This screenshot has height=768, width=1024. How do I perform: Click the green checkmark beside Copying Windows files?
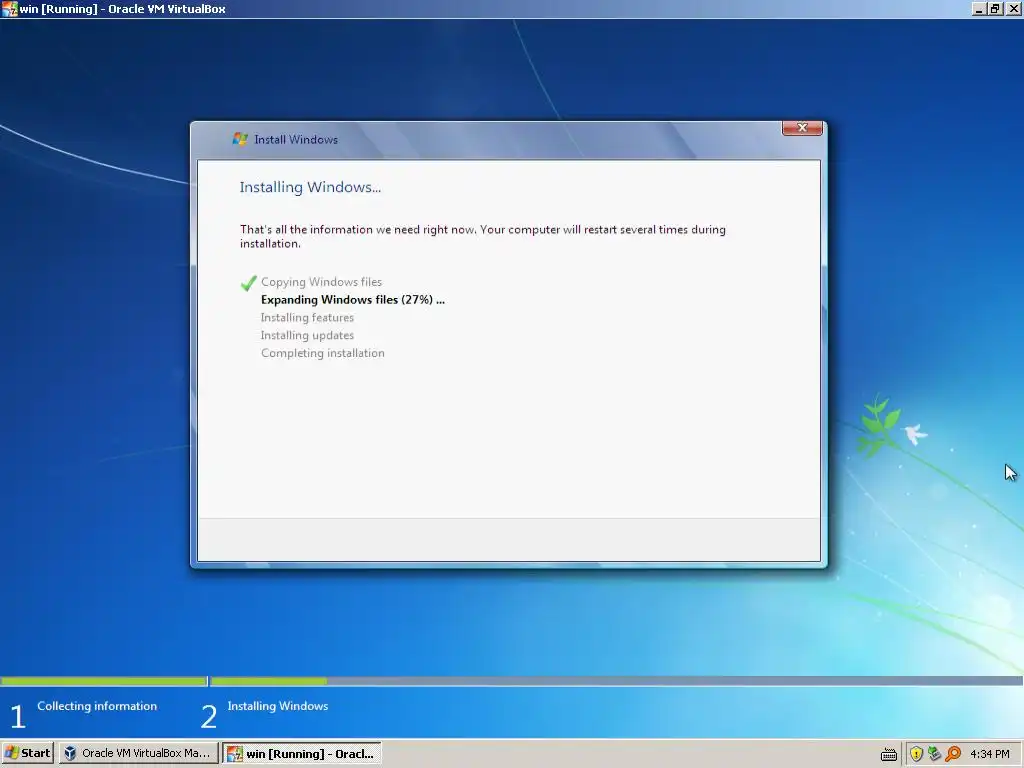248,283
